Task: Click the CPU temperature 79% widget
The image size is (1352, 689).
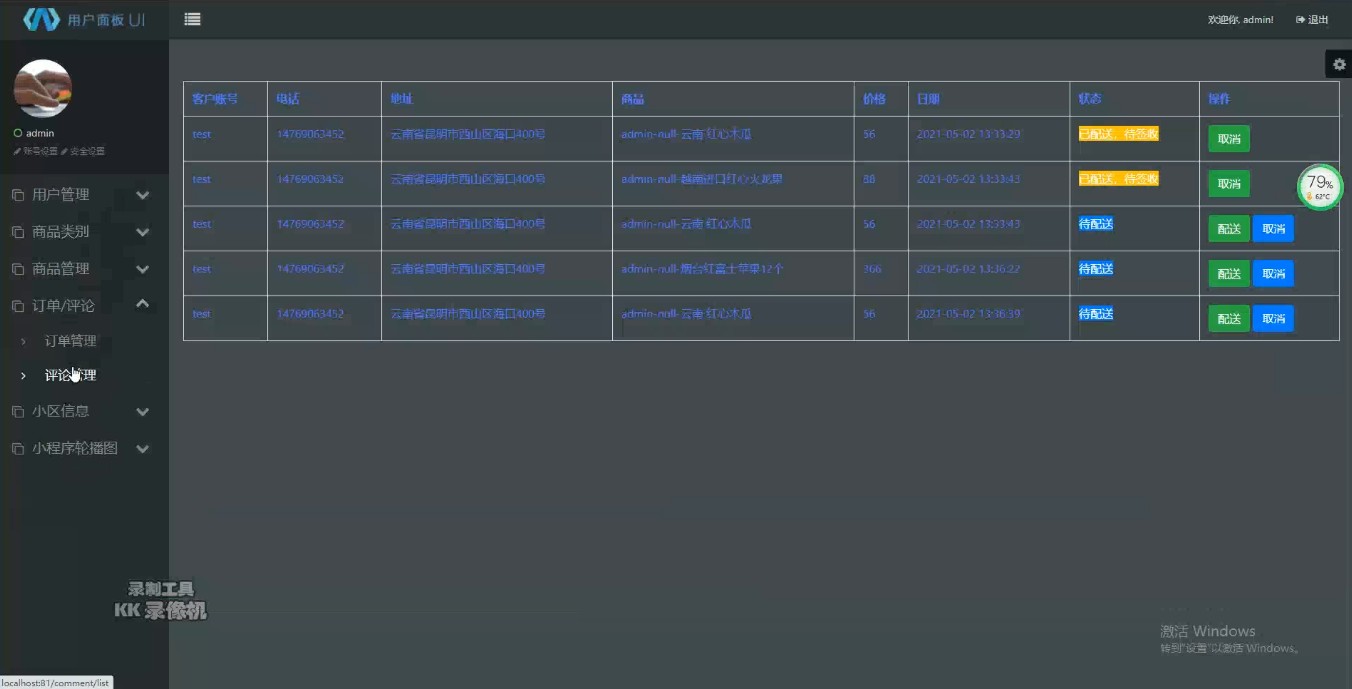Action: coord(1320,186)
